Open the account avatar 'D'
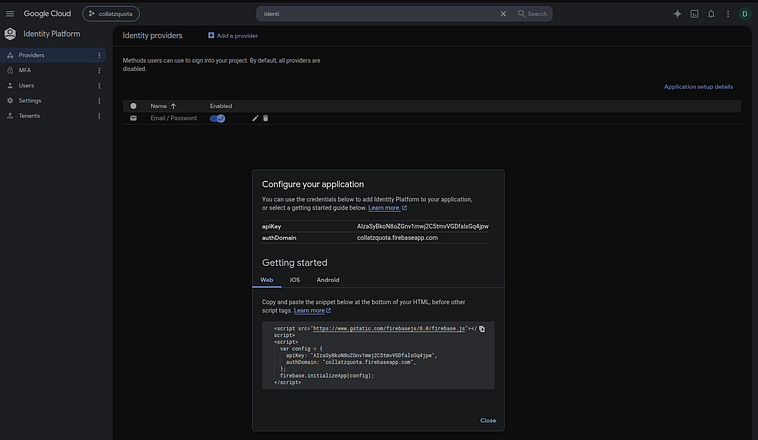Viewport: 758px width, 440px height. pos(744,14)
